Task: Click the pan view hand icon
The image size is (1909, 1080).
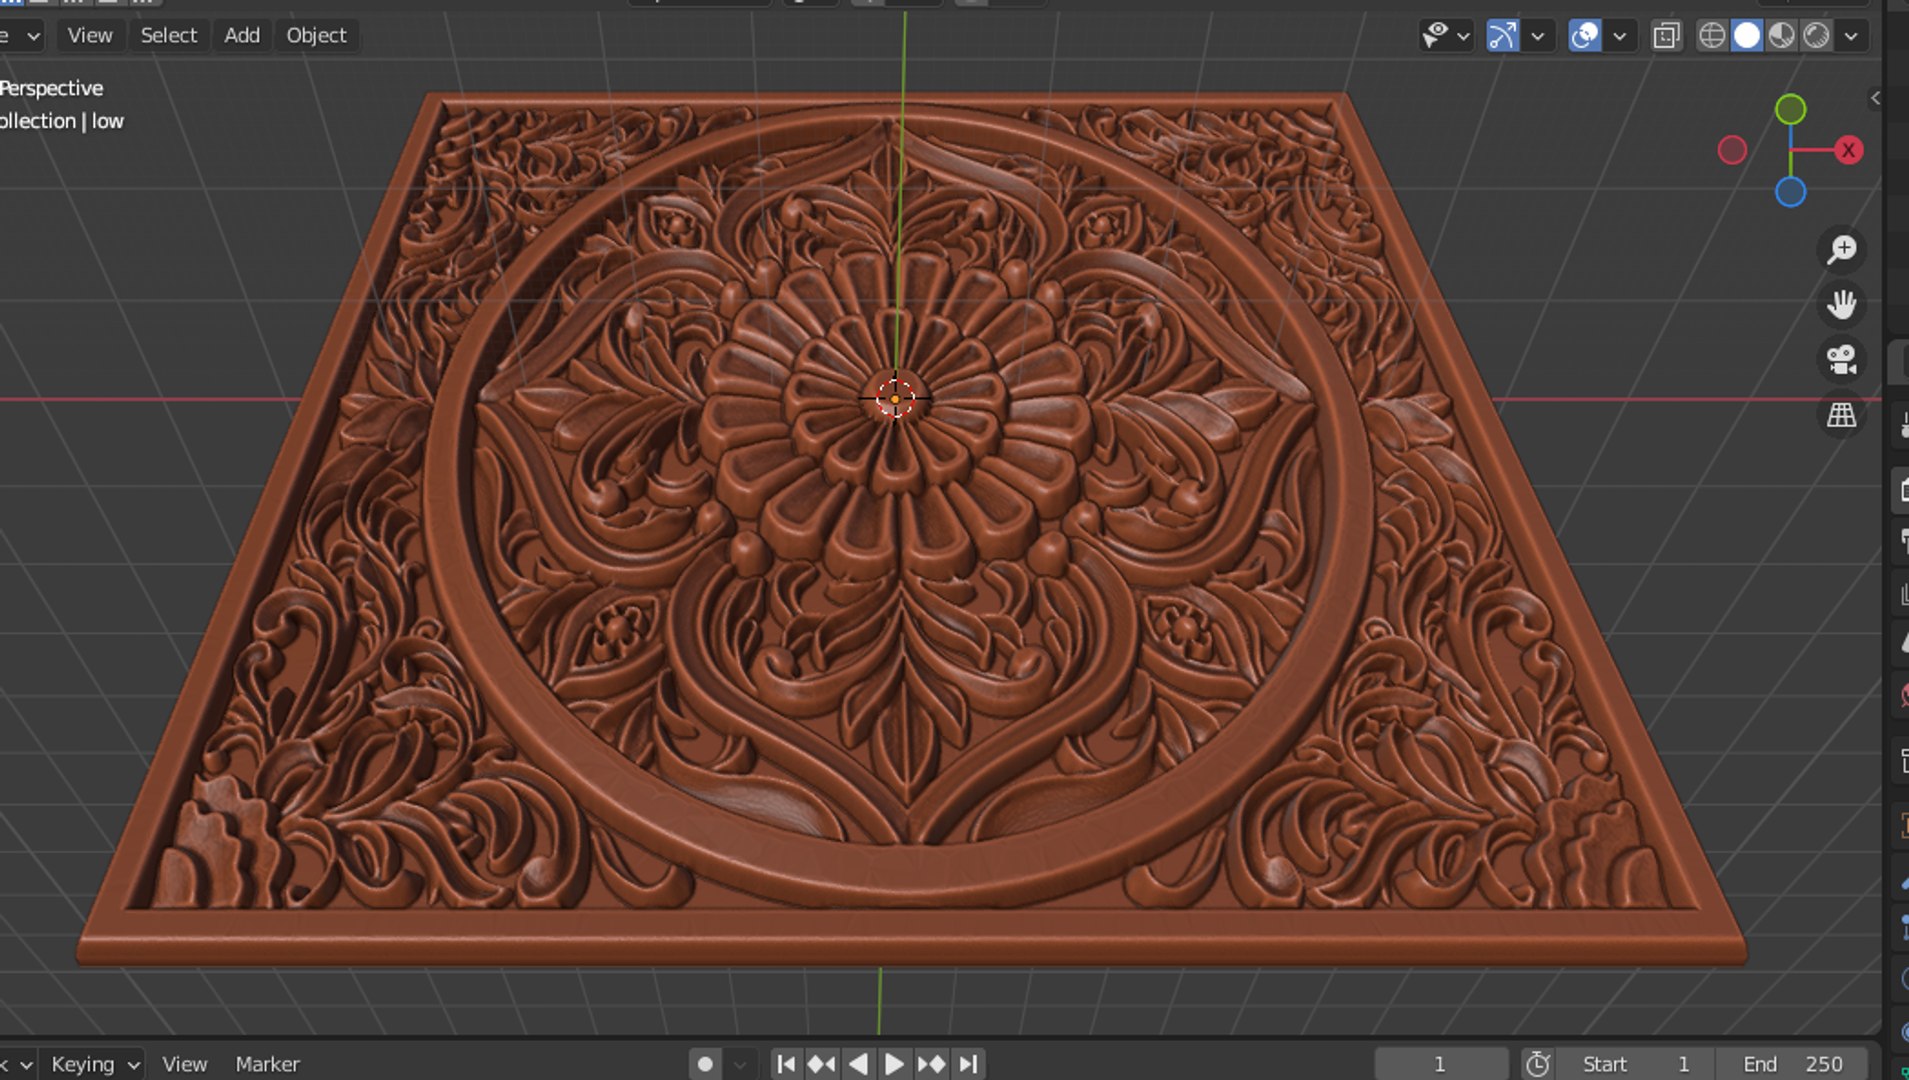Action: (1841, 304)
